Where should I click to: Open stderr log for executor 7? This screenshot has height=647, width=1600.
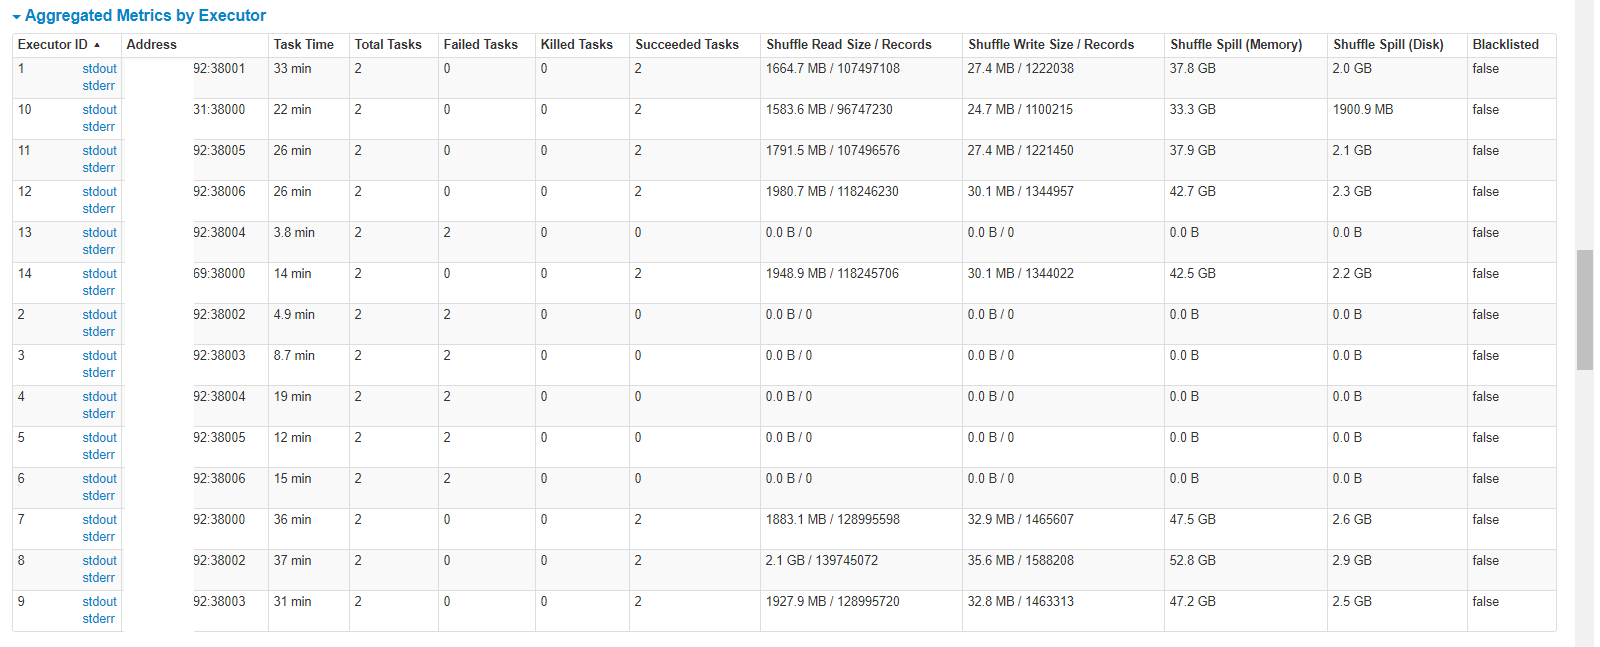(x=98, y=537)
